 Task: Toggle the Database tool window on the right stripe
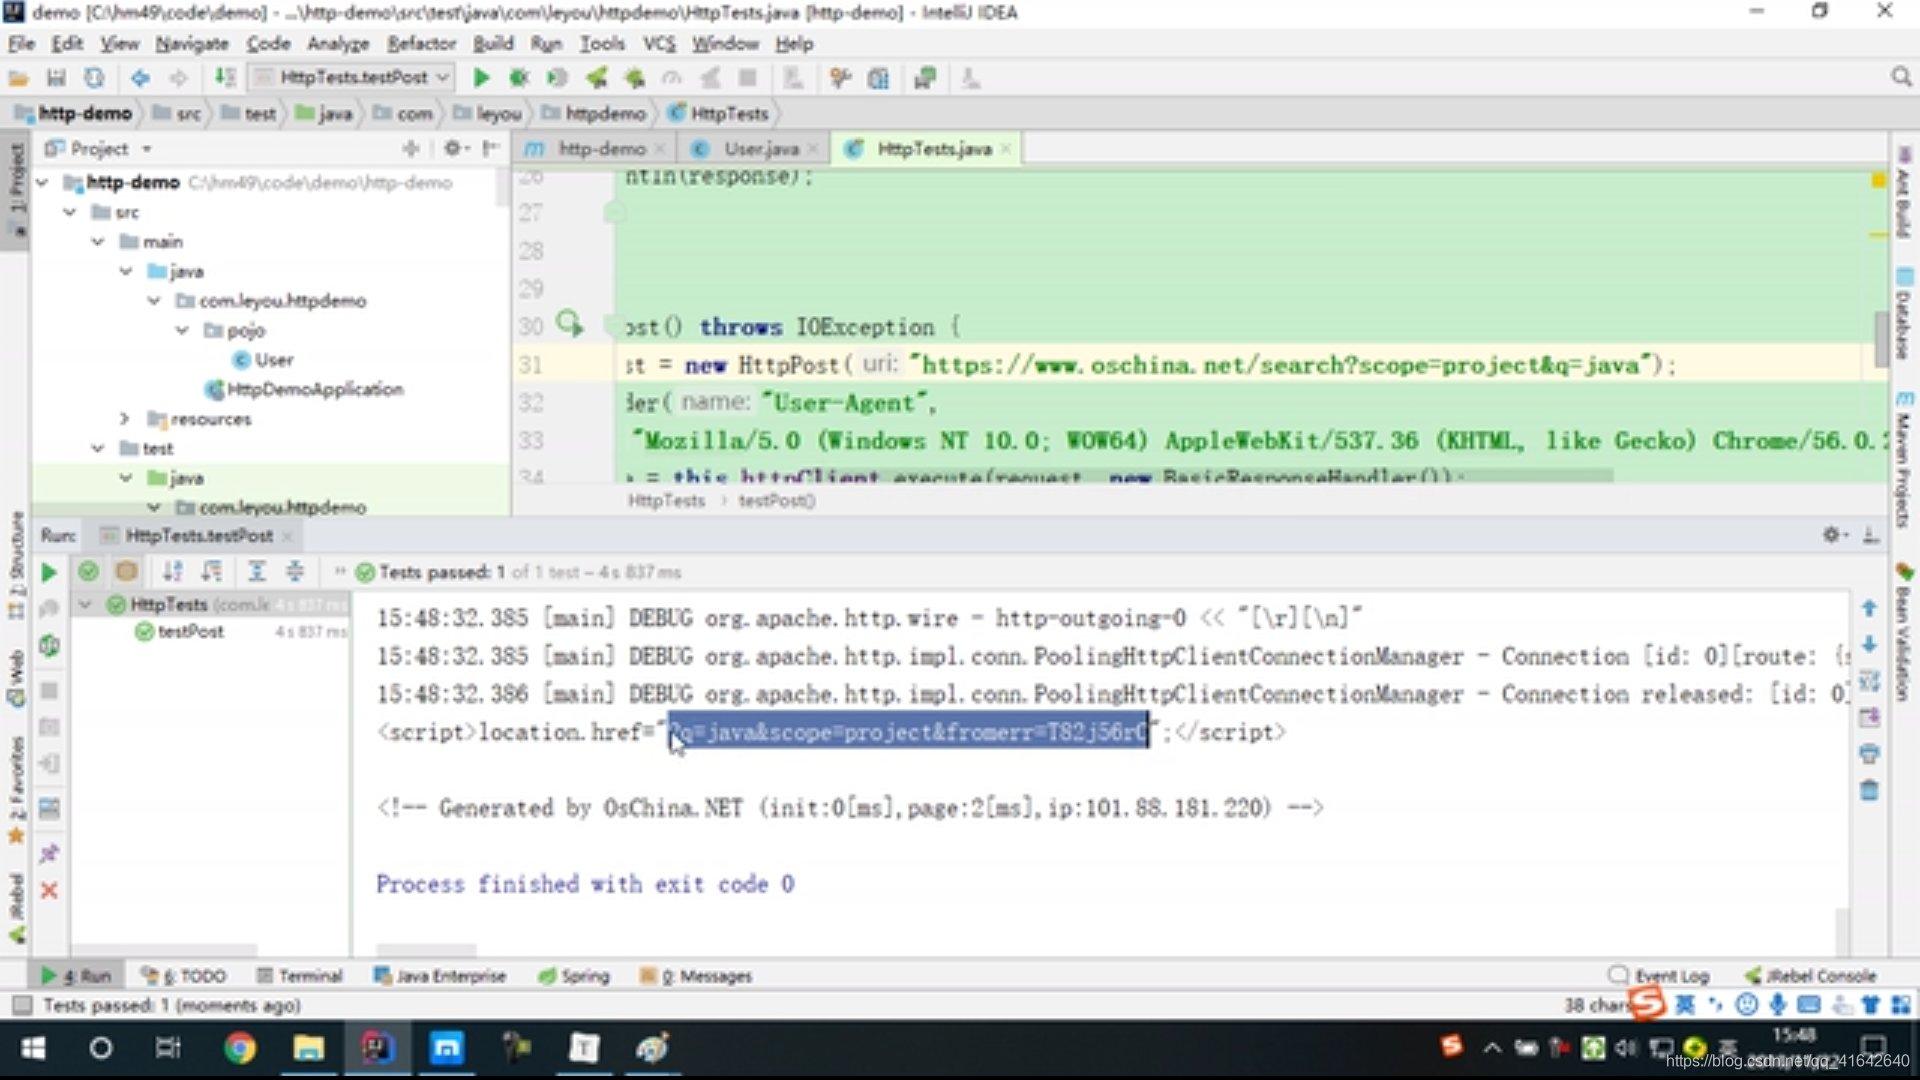[1903, 315]
